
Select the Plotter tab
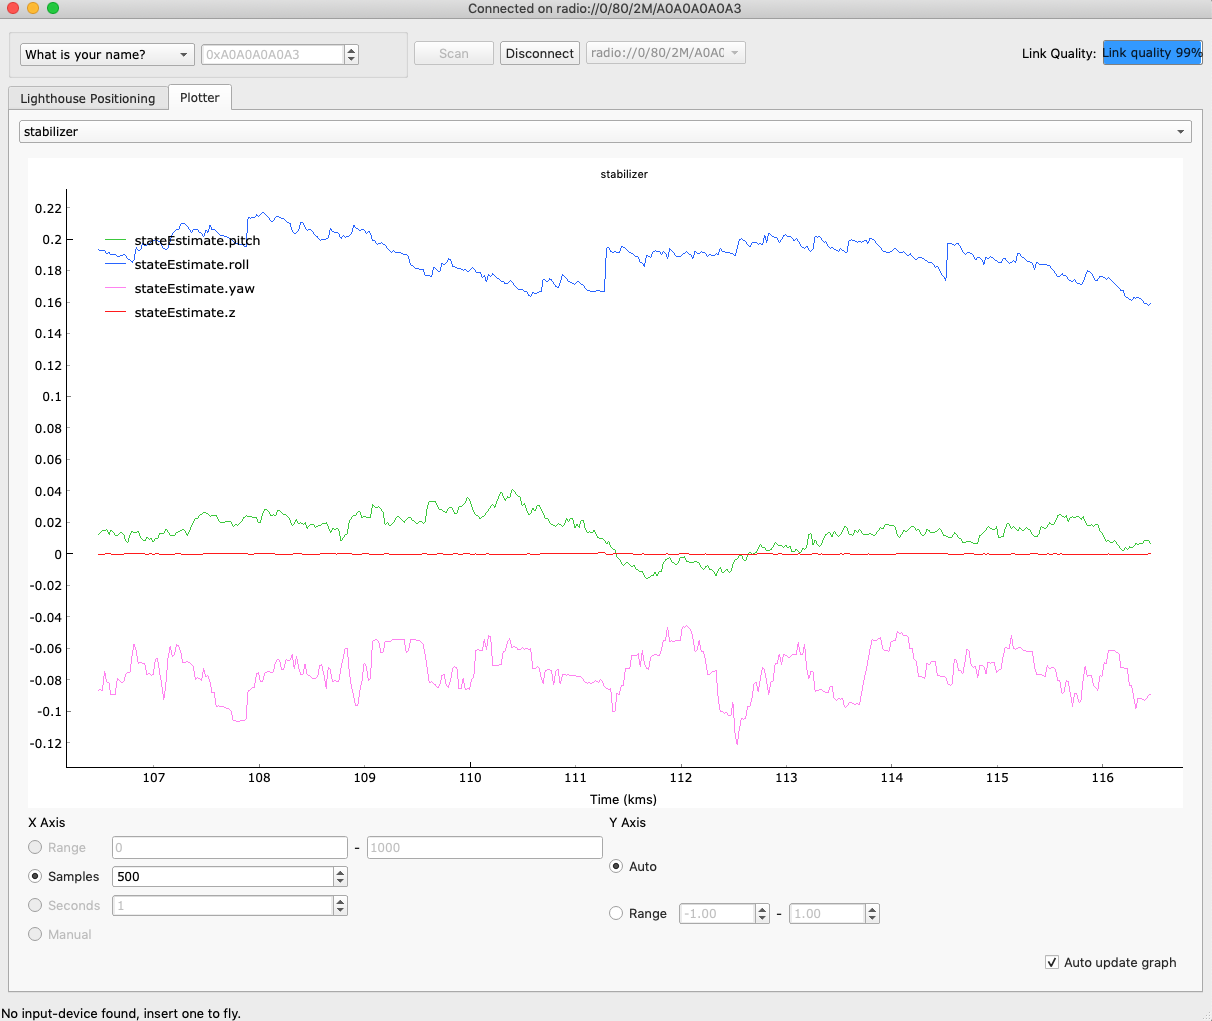click(199, 97)
